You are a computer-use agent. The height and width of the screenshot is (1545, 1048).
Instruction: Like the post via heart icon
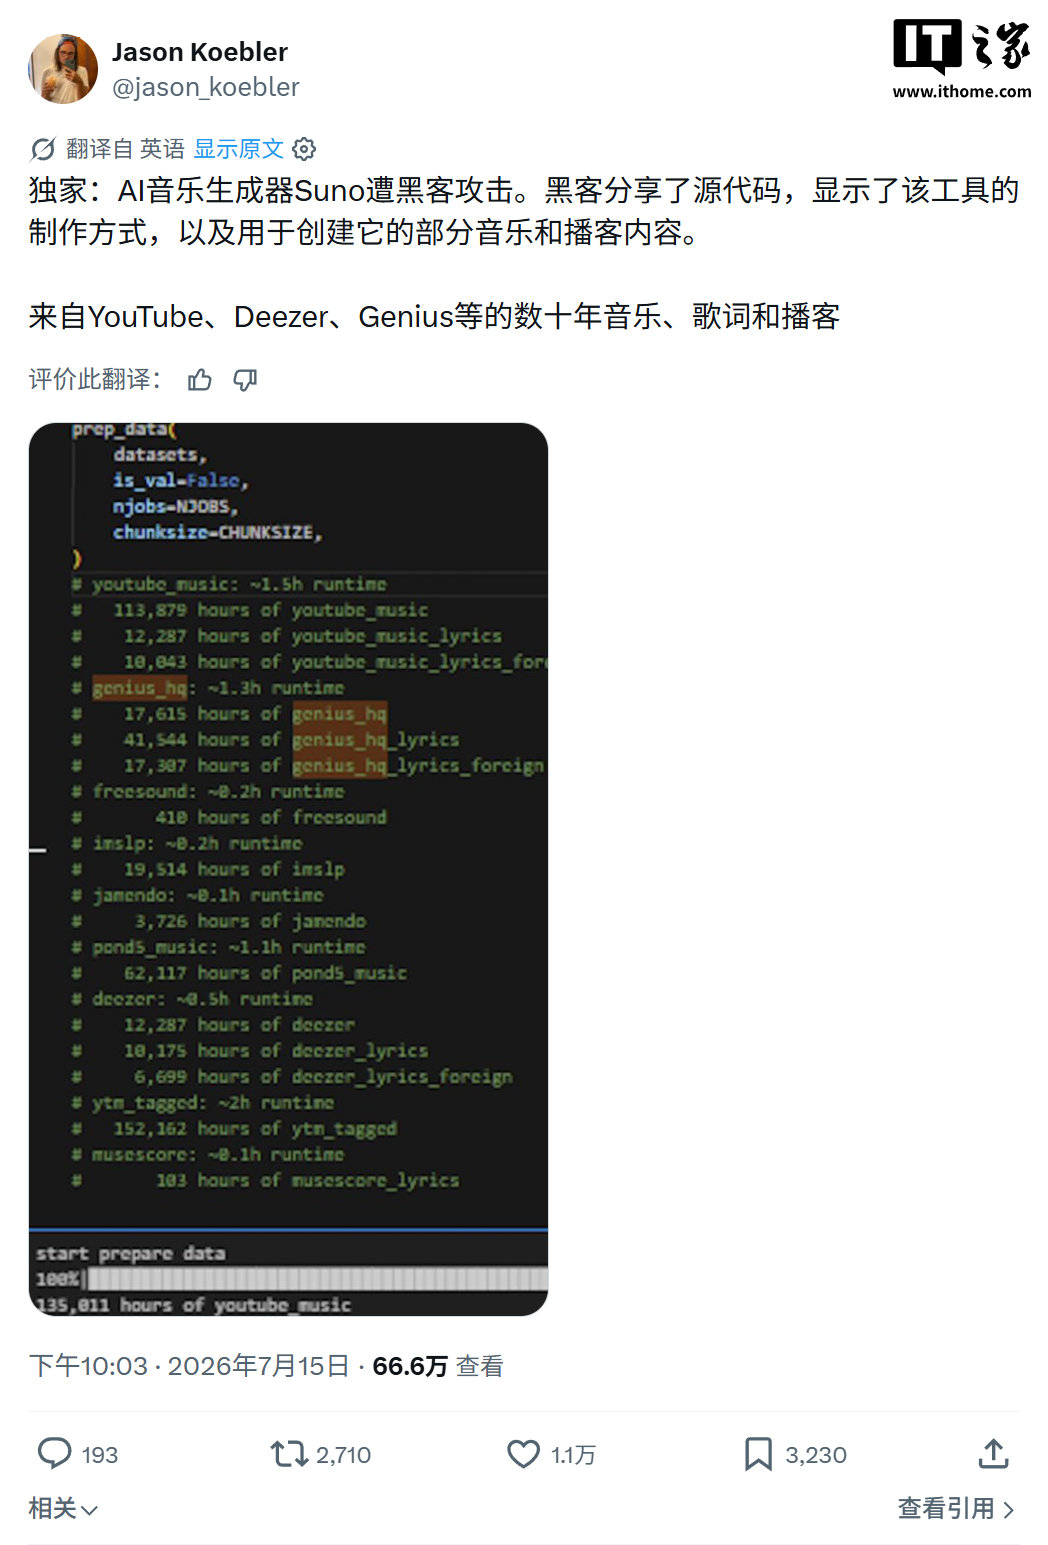pos(523,1454)
